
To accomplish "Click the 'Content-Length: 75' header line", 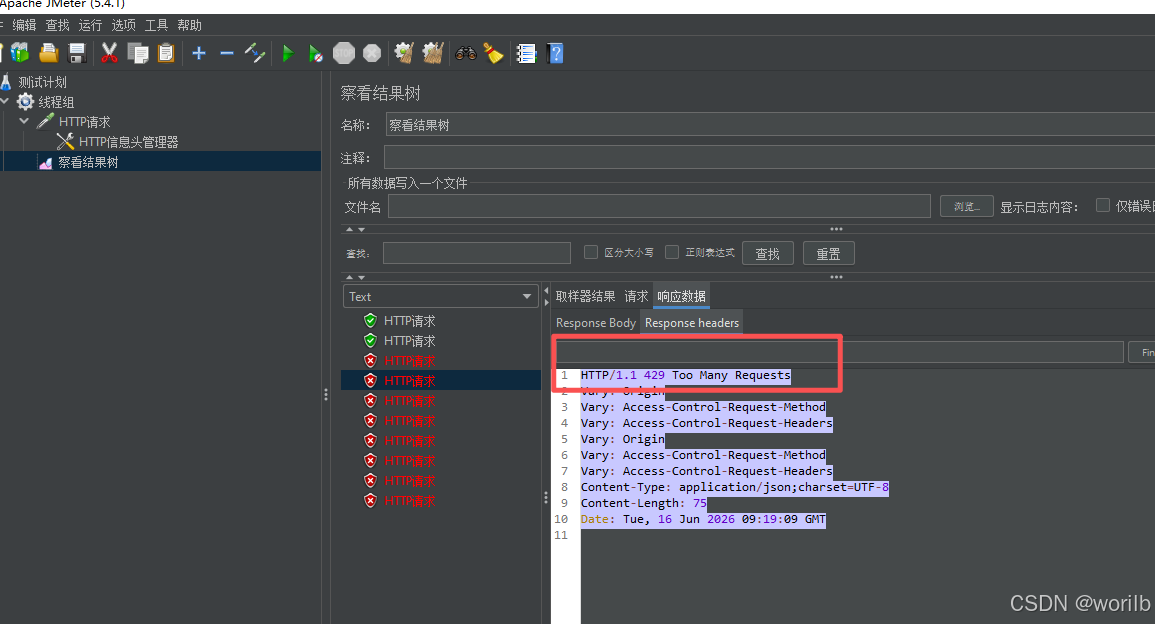I will click(x=643, y=503).
